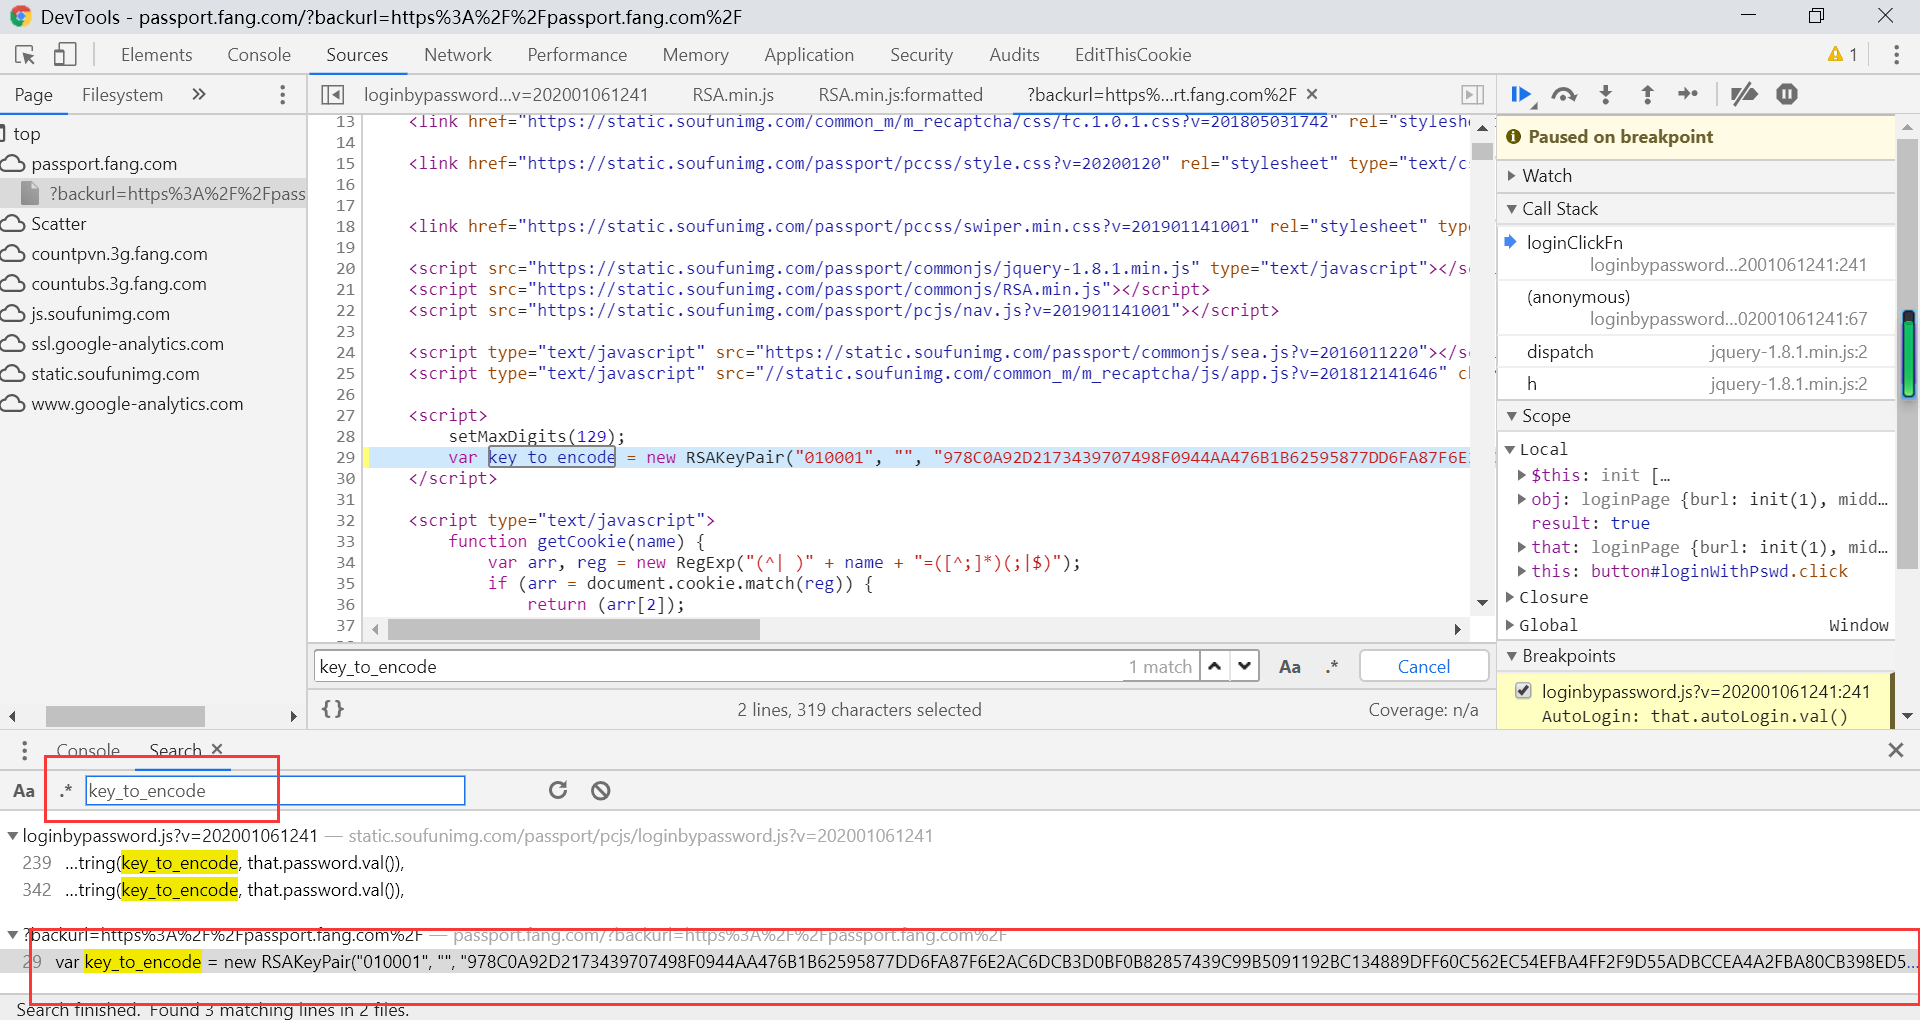1920x1020 pixels.
Task: Step to the next statement
Action: [x=1688, y=94]
